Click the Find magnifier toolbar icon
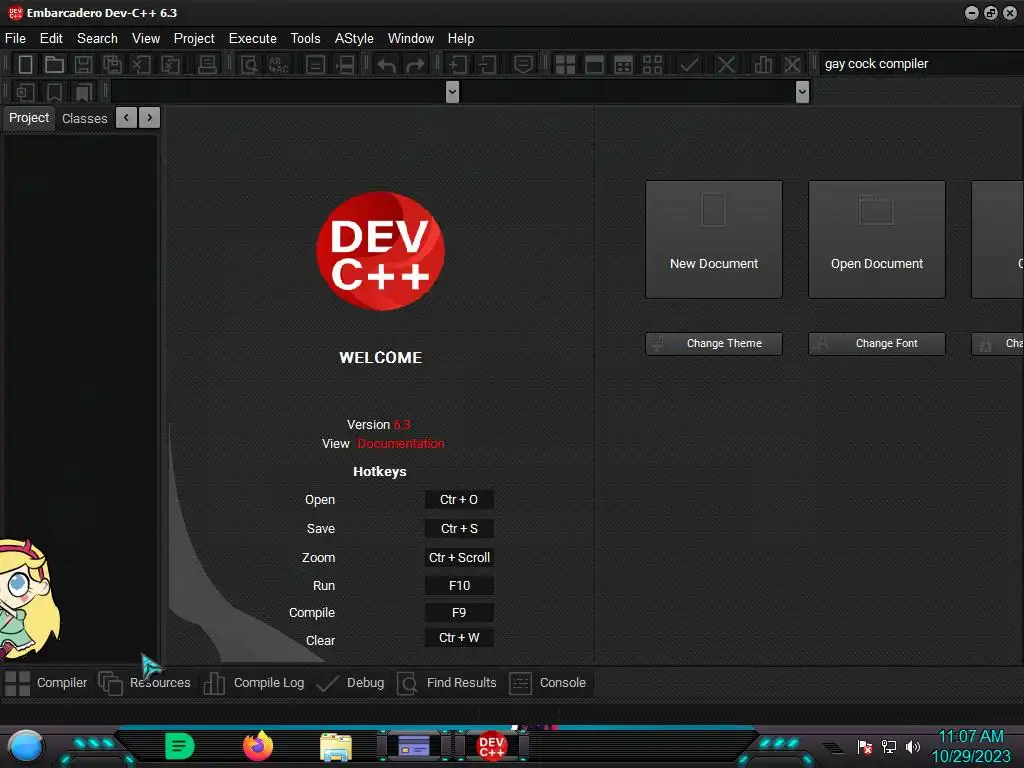Image resolution: width=1024 pixels, height=768 pixels. tap(249, 65)
